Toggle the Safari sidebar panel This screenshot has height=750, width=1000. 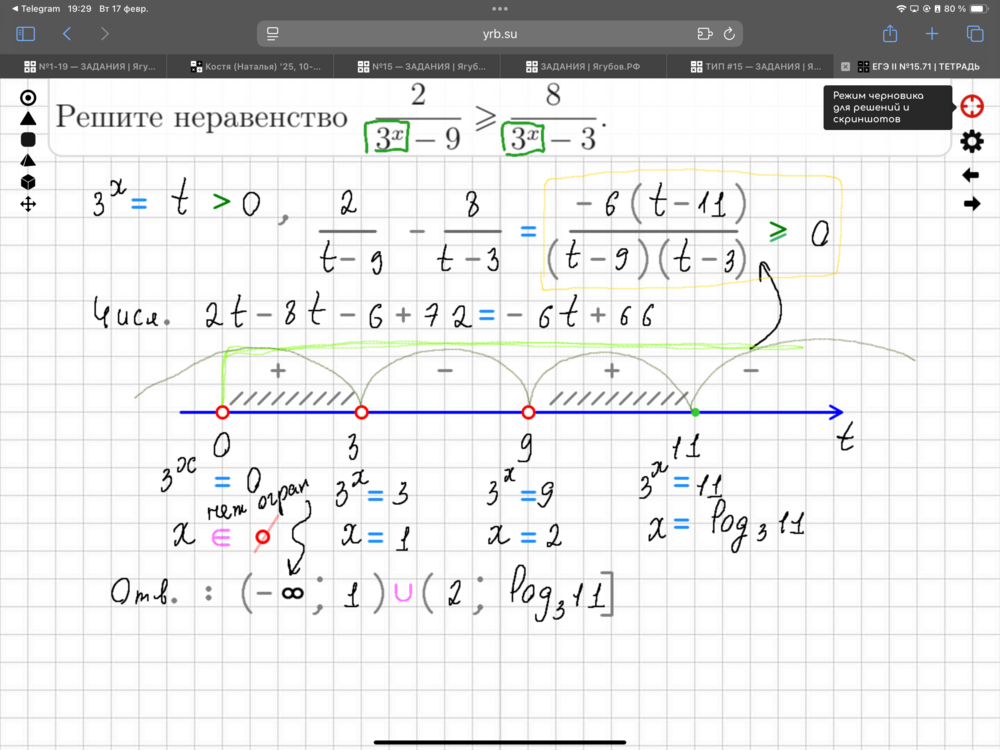tap(26, 33)
